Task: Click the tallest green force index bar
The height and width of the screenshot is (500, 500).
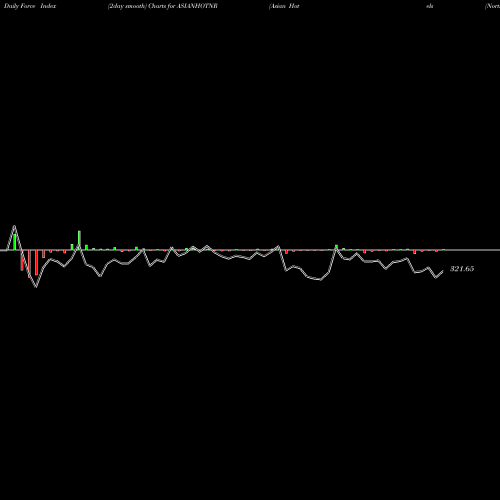Action: tap(79, 240)
